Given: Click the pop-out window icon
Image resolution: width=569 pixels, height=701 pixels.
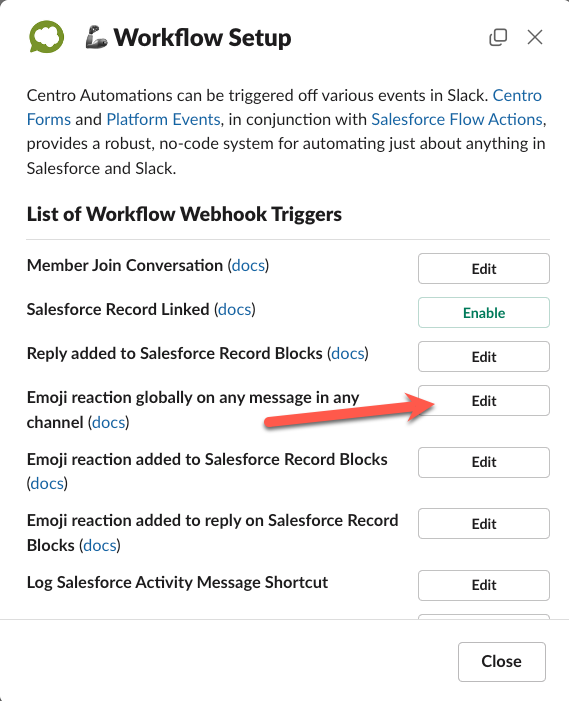Looking at the screenshot, I should (498, 37).
